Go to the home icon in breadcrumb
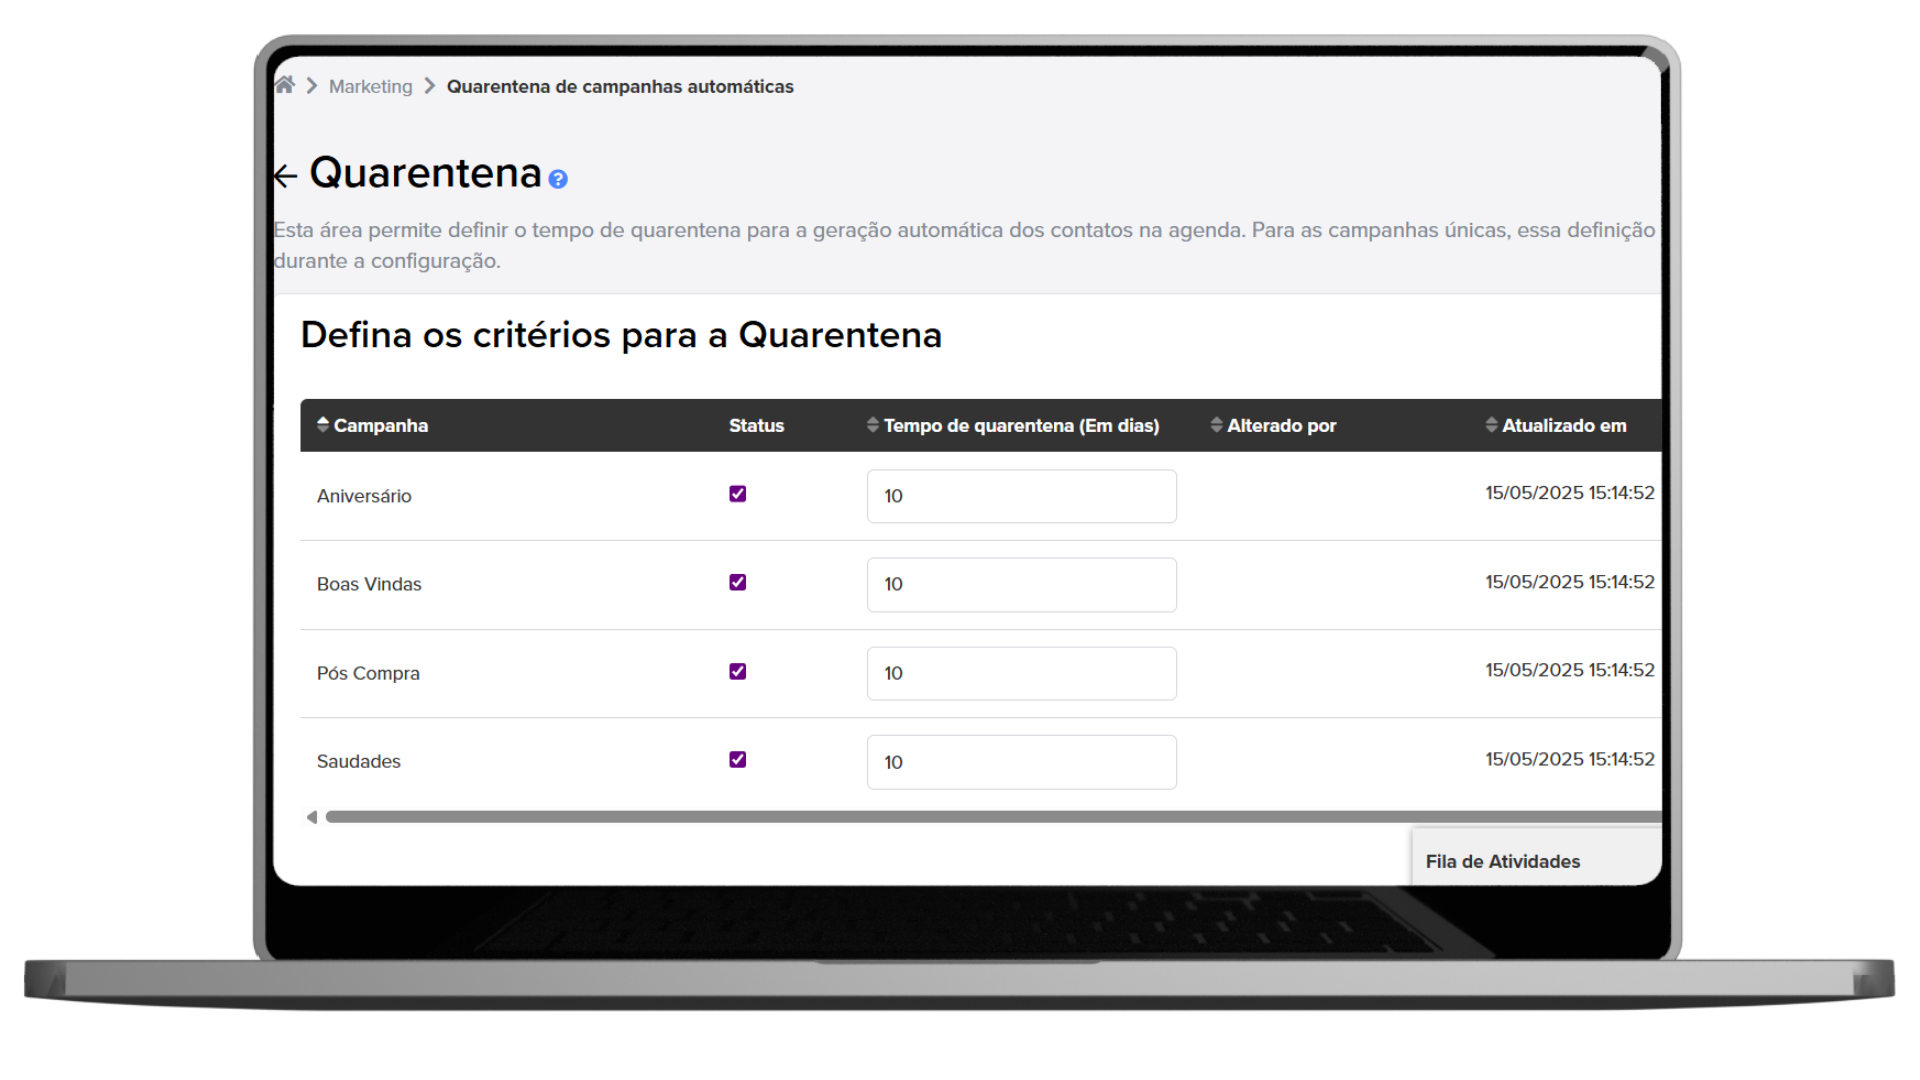This screenshot has width=1920, height=1080. tap(285, 85)
